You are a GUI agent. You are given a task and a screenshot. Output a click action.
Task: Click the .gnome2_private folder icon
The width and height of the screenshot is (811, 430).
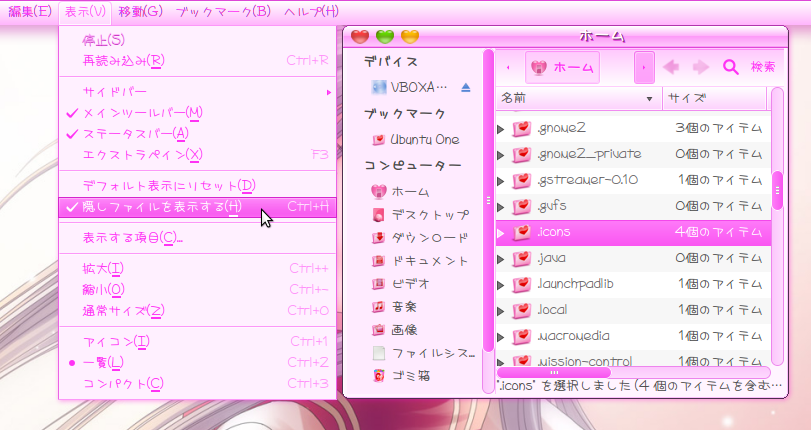(x=522, y=154)
